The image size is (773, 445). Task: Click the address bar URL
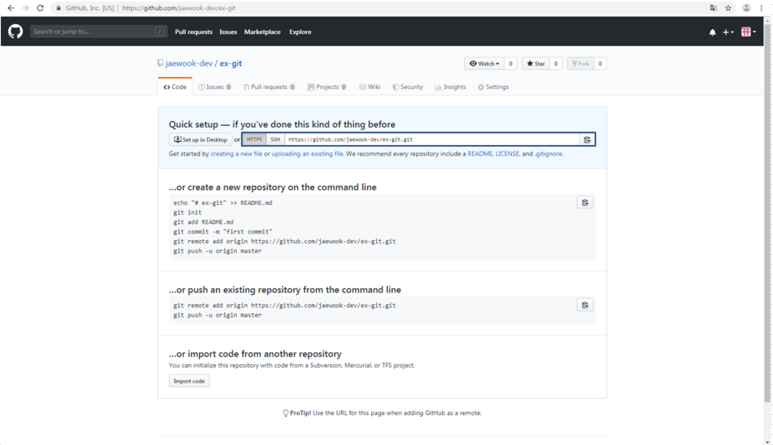tap(178, 8)
